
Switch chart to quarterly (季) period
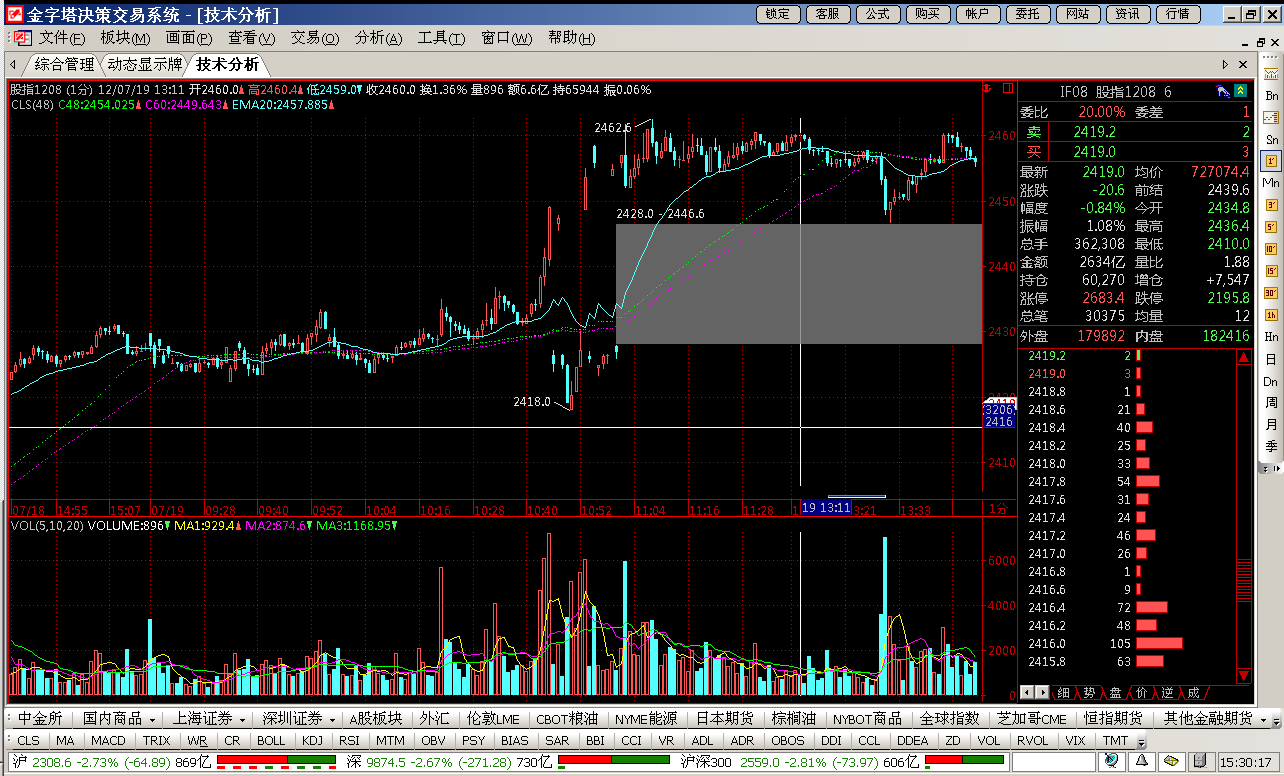(x=1271, y=447)
